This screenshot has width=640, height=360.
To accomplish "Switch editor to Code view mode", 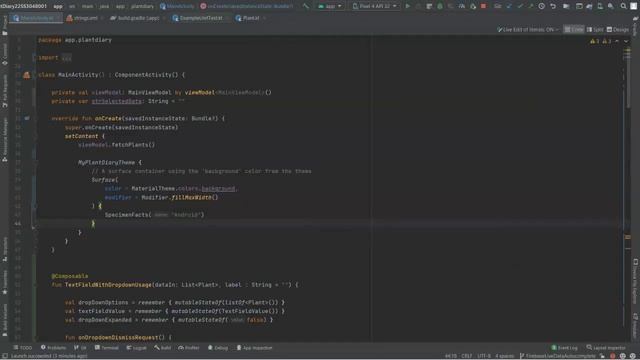I will tap(574, 30).
